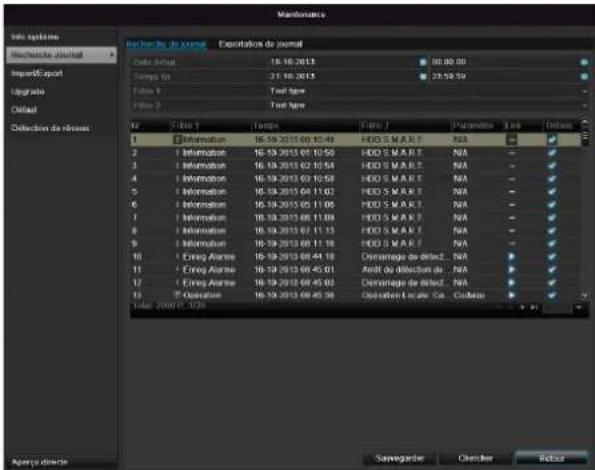The width and height of the screenshot is (595, 470).
Task: Open calendar picker for end date
Action: click(x=423, y=76)
